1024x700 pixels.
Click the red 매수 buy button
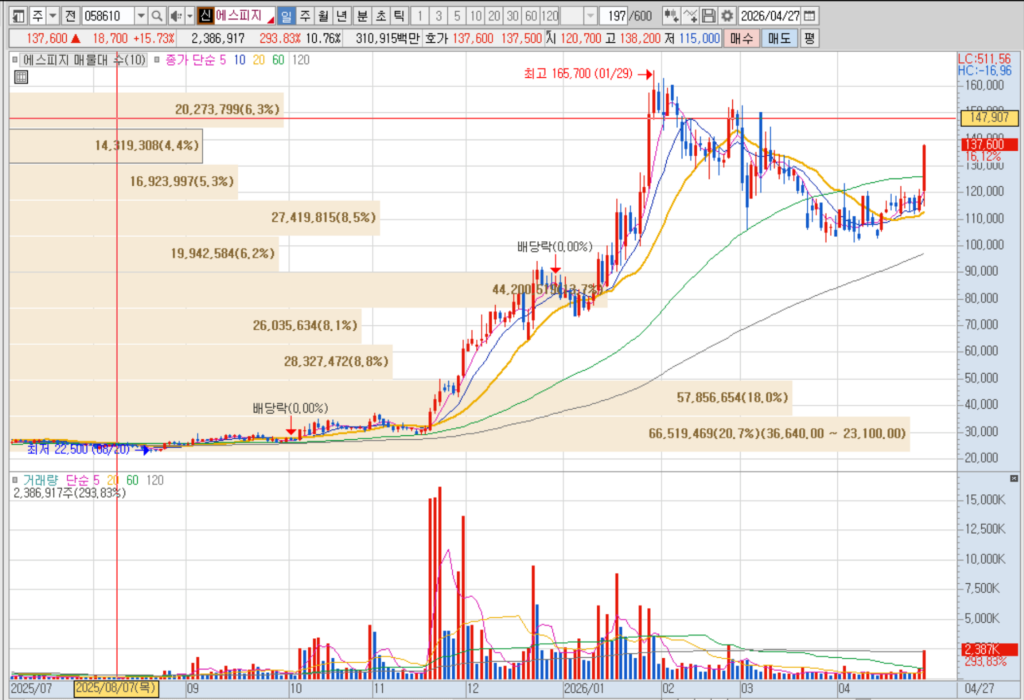tap(741, 39)
